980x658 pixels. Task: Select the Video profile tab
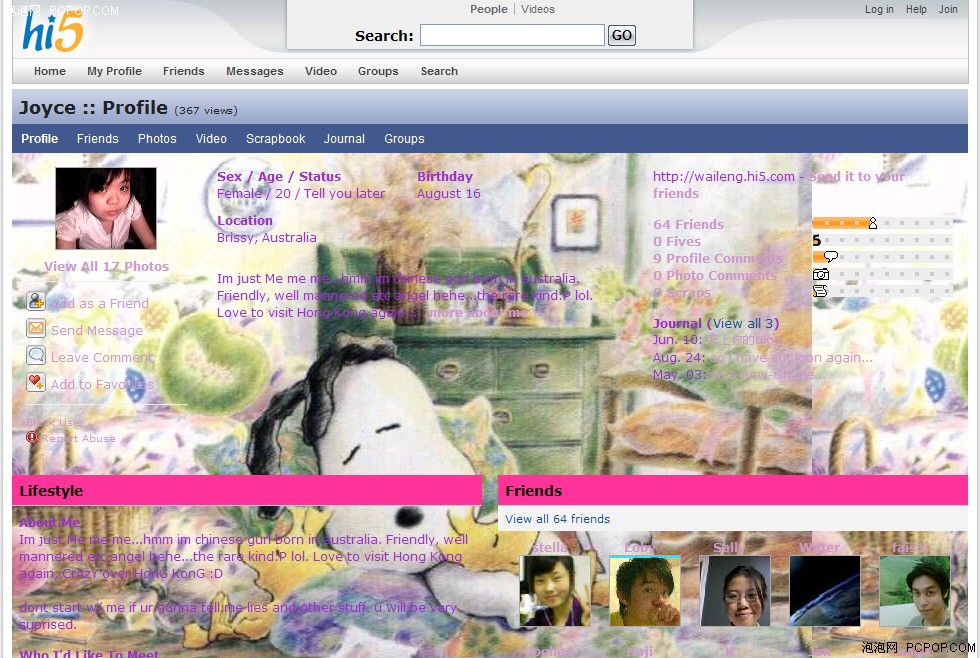(x=211, y=139)
